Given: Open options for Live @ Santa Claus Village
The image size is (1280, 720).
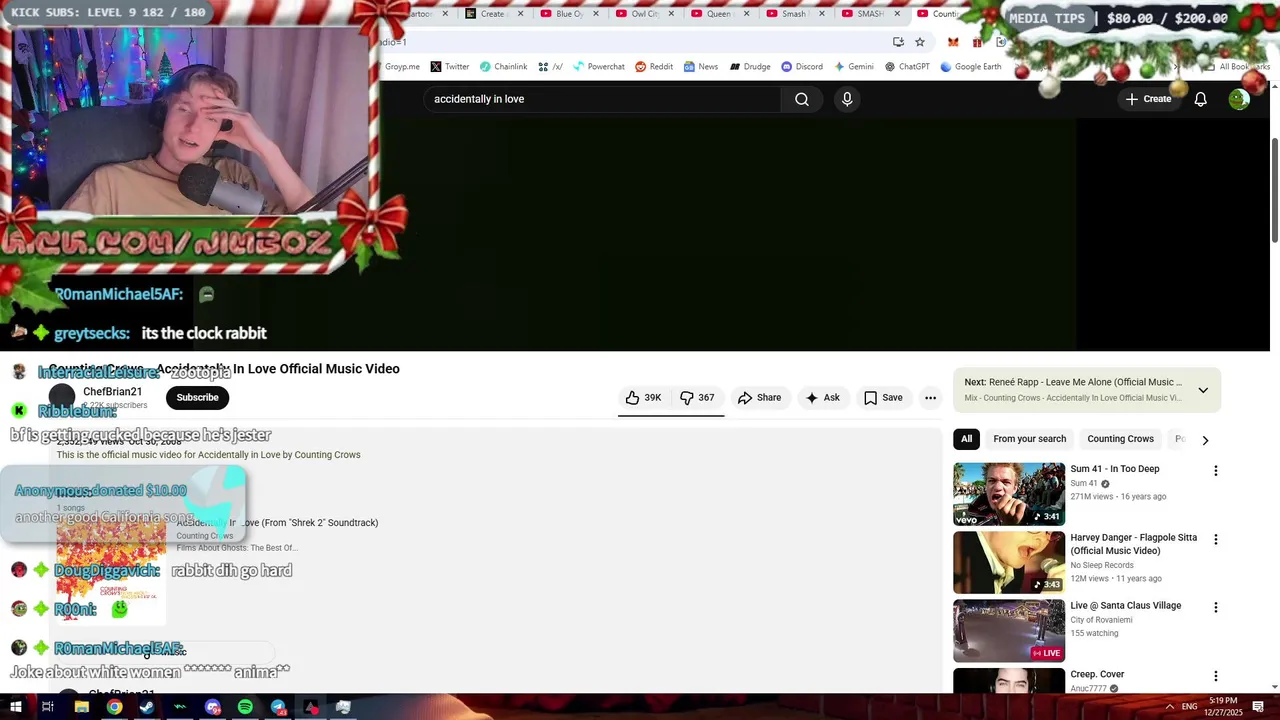Looking at the screenshot, I should (x=1216, y=608).
